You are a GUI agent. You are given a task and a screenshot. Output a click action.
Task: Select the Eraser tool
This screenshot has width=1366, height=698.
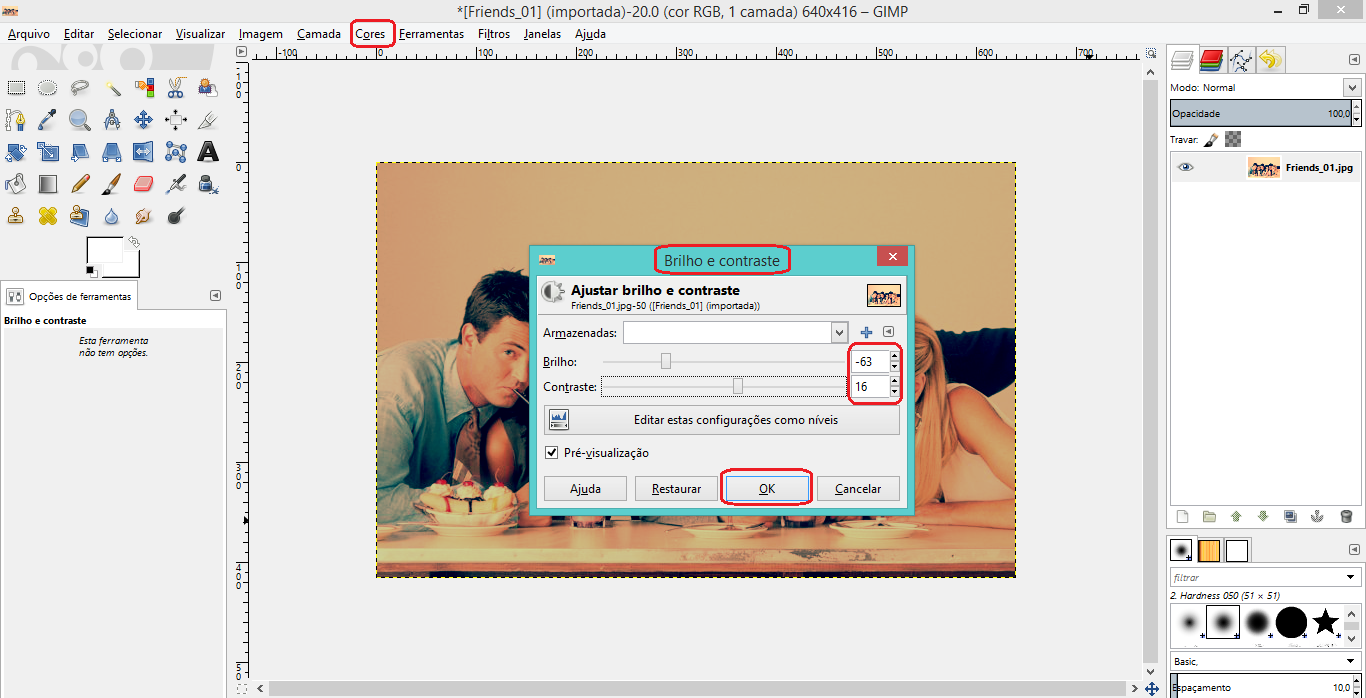click(144, 184)
